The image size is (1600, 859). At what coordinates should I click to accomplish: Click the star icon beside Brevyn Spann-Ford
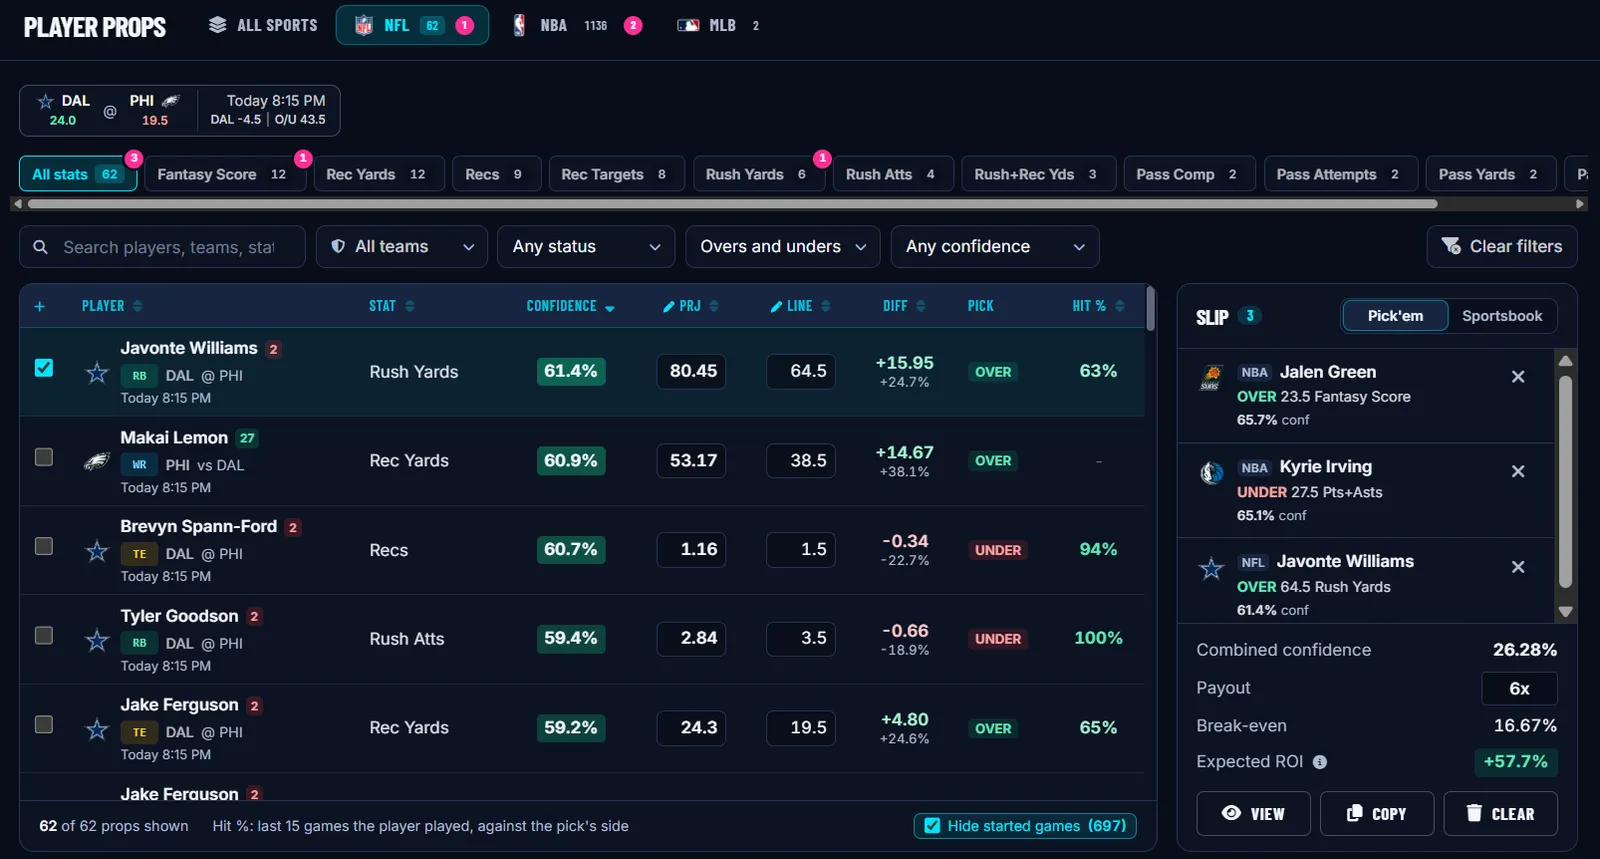97,551
